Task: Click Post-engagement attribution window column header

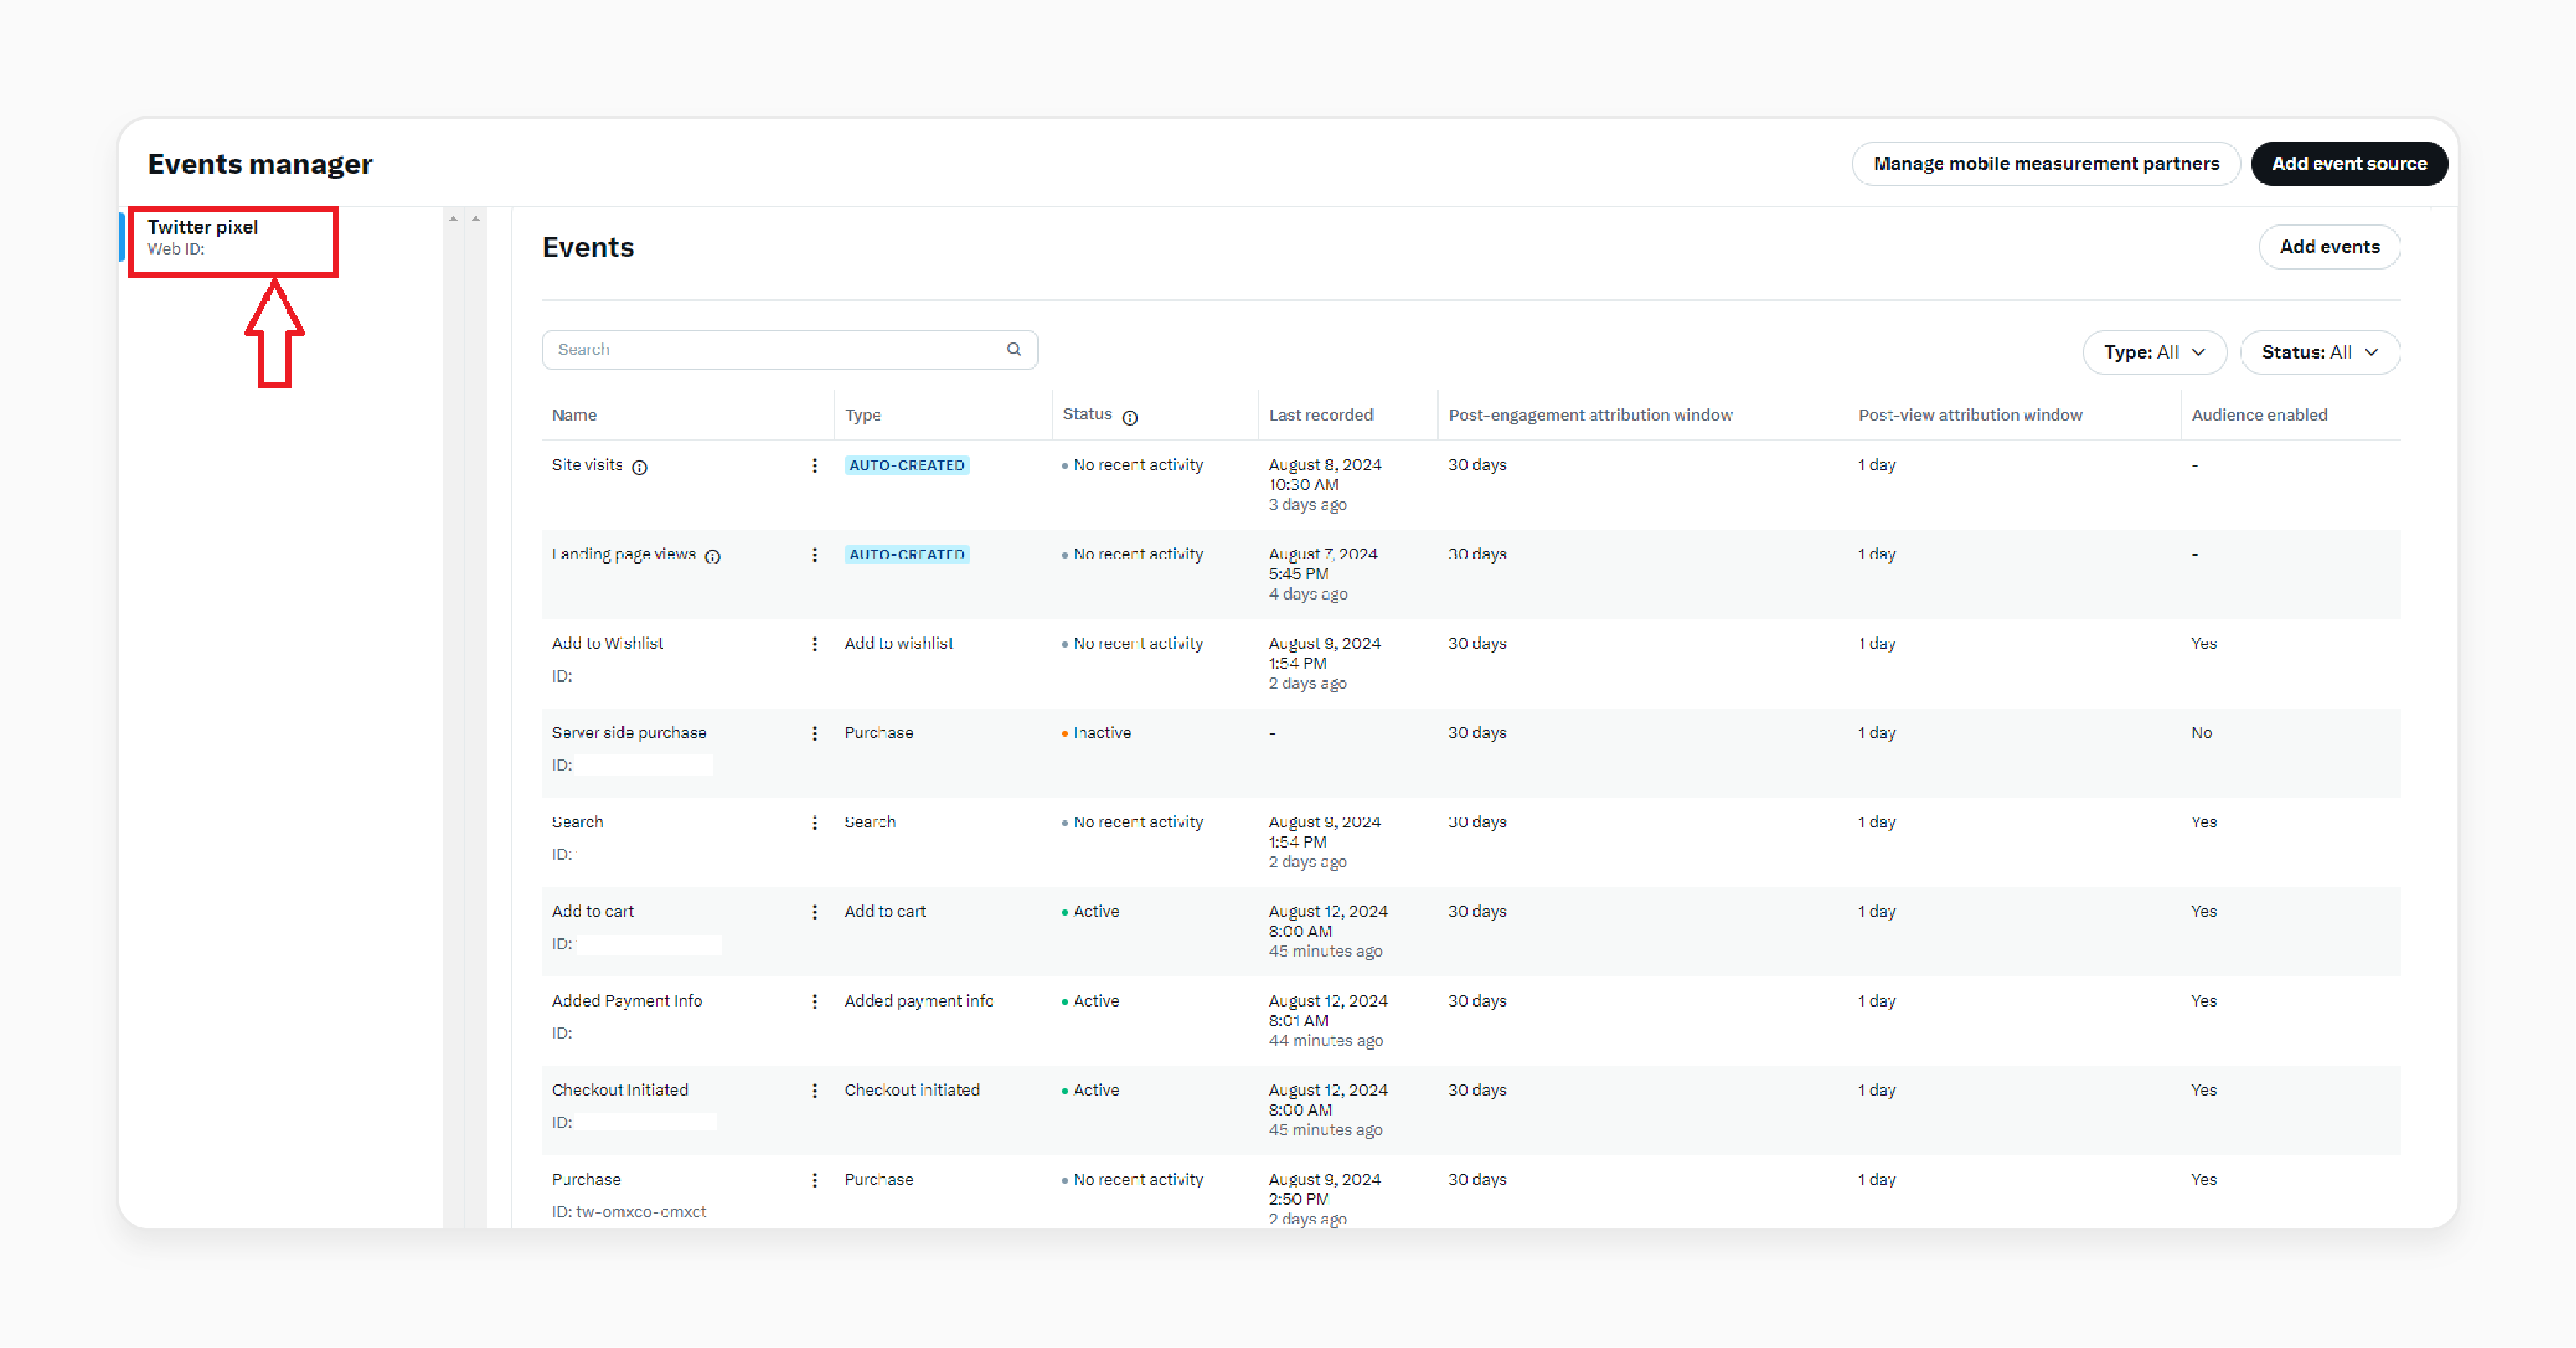Action: (1590, 415)
